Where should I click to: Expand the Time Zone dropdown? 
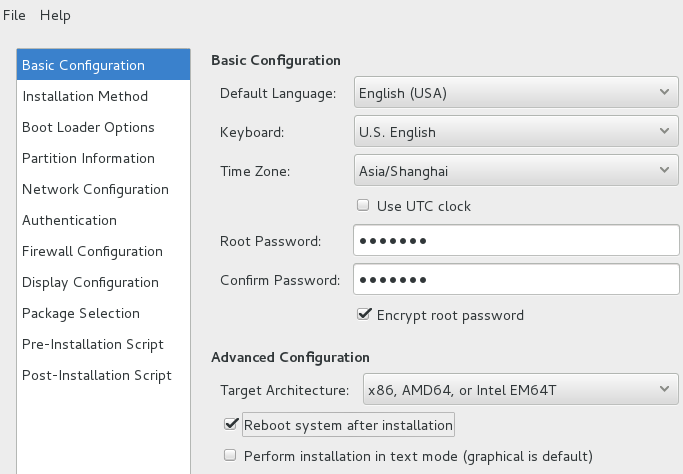(x=516, y=170)
